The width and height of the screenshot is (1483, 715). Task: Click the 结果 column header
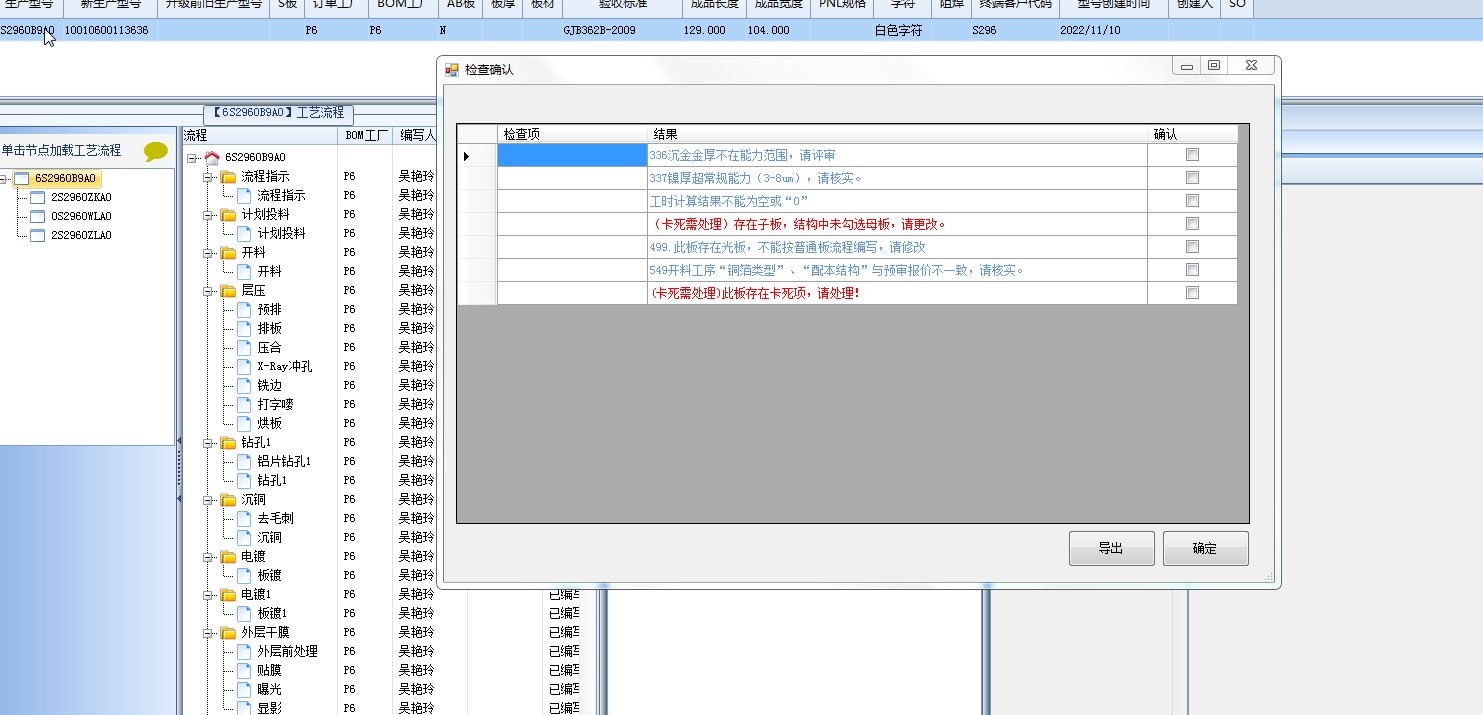[897, 134]
